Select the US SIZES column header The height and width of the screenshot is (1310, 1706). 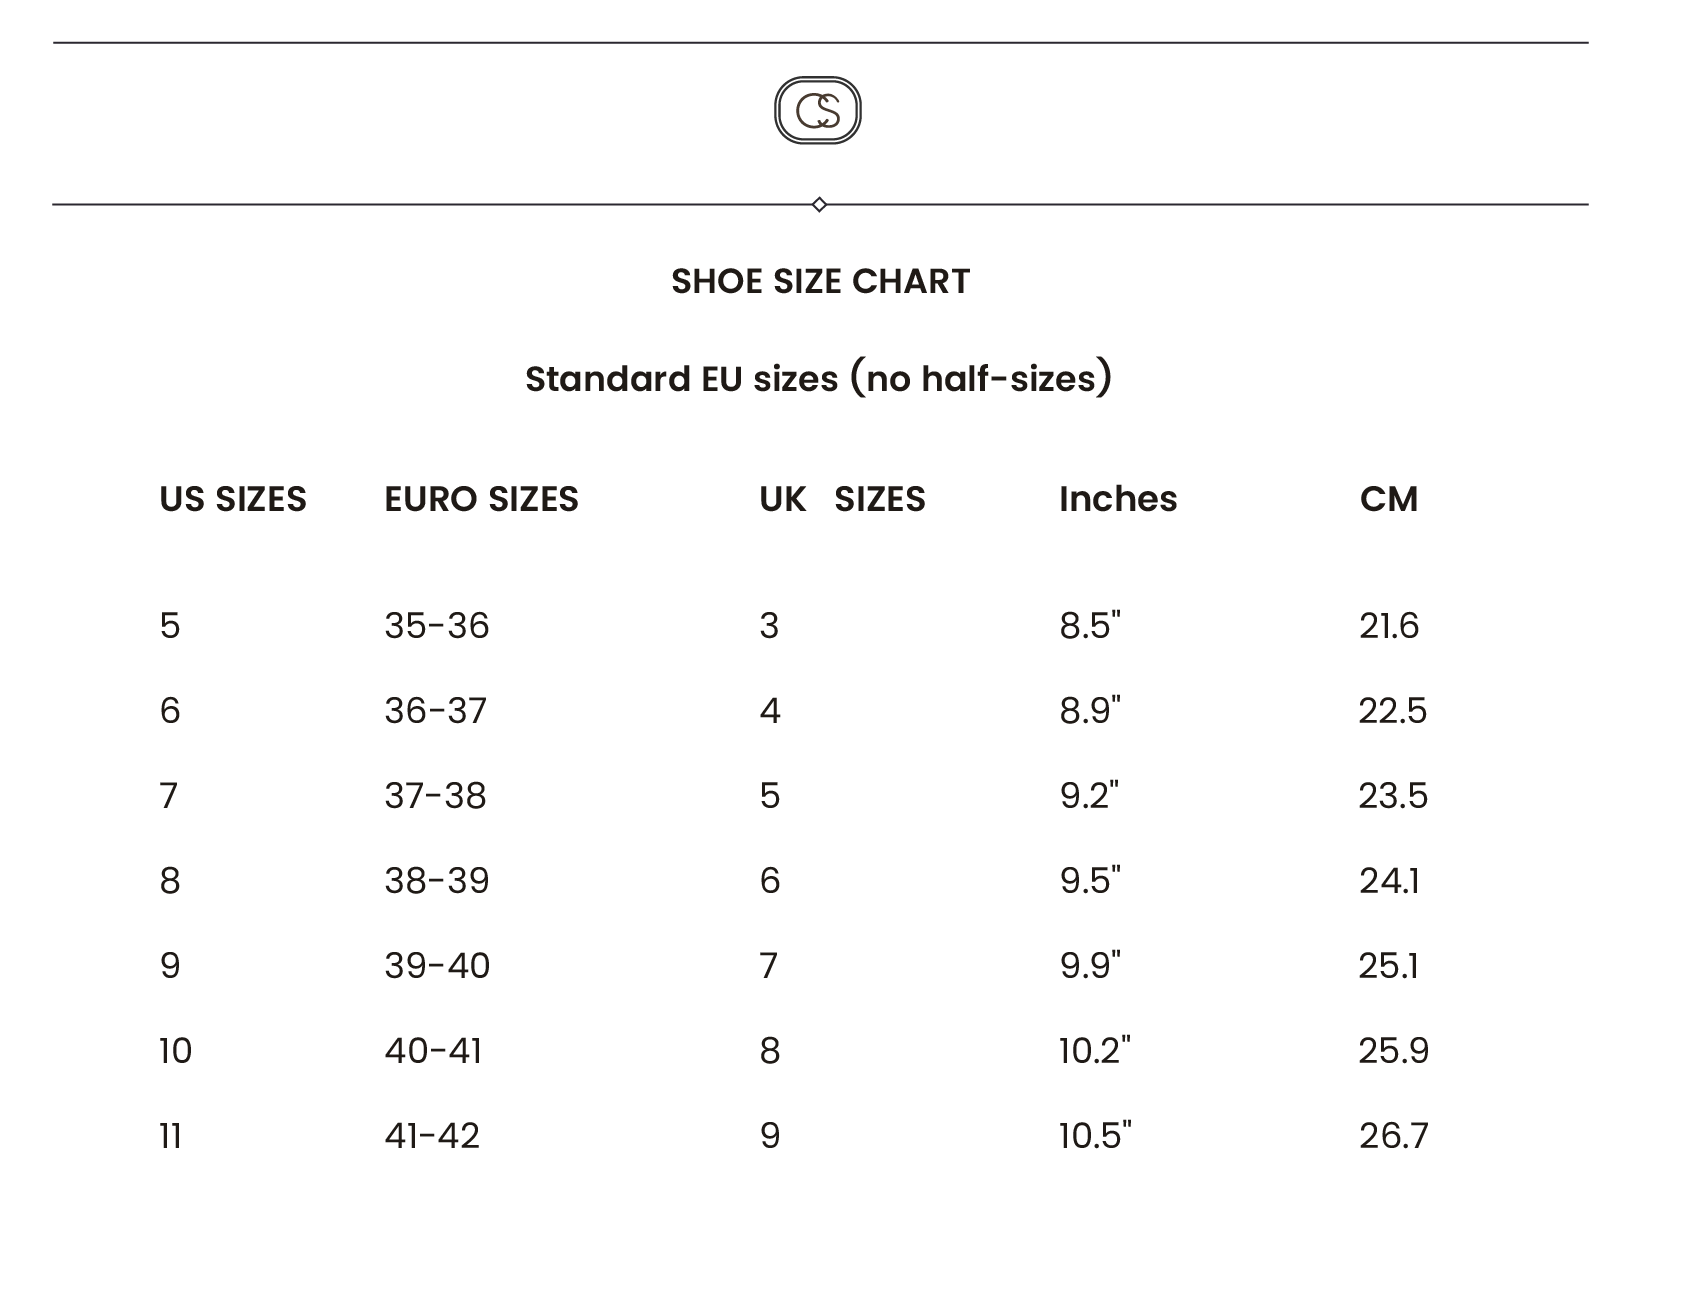pos(233,499)
